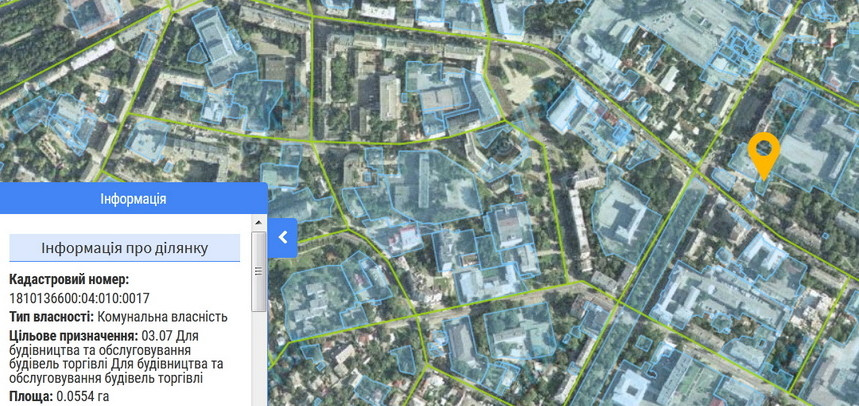Image resolution: width=859 pixels, height=406 pixels.
Task: Click the Цільове призначення label
Action: click(x=73, y=335)
